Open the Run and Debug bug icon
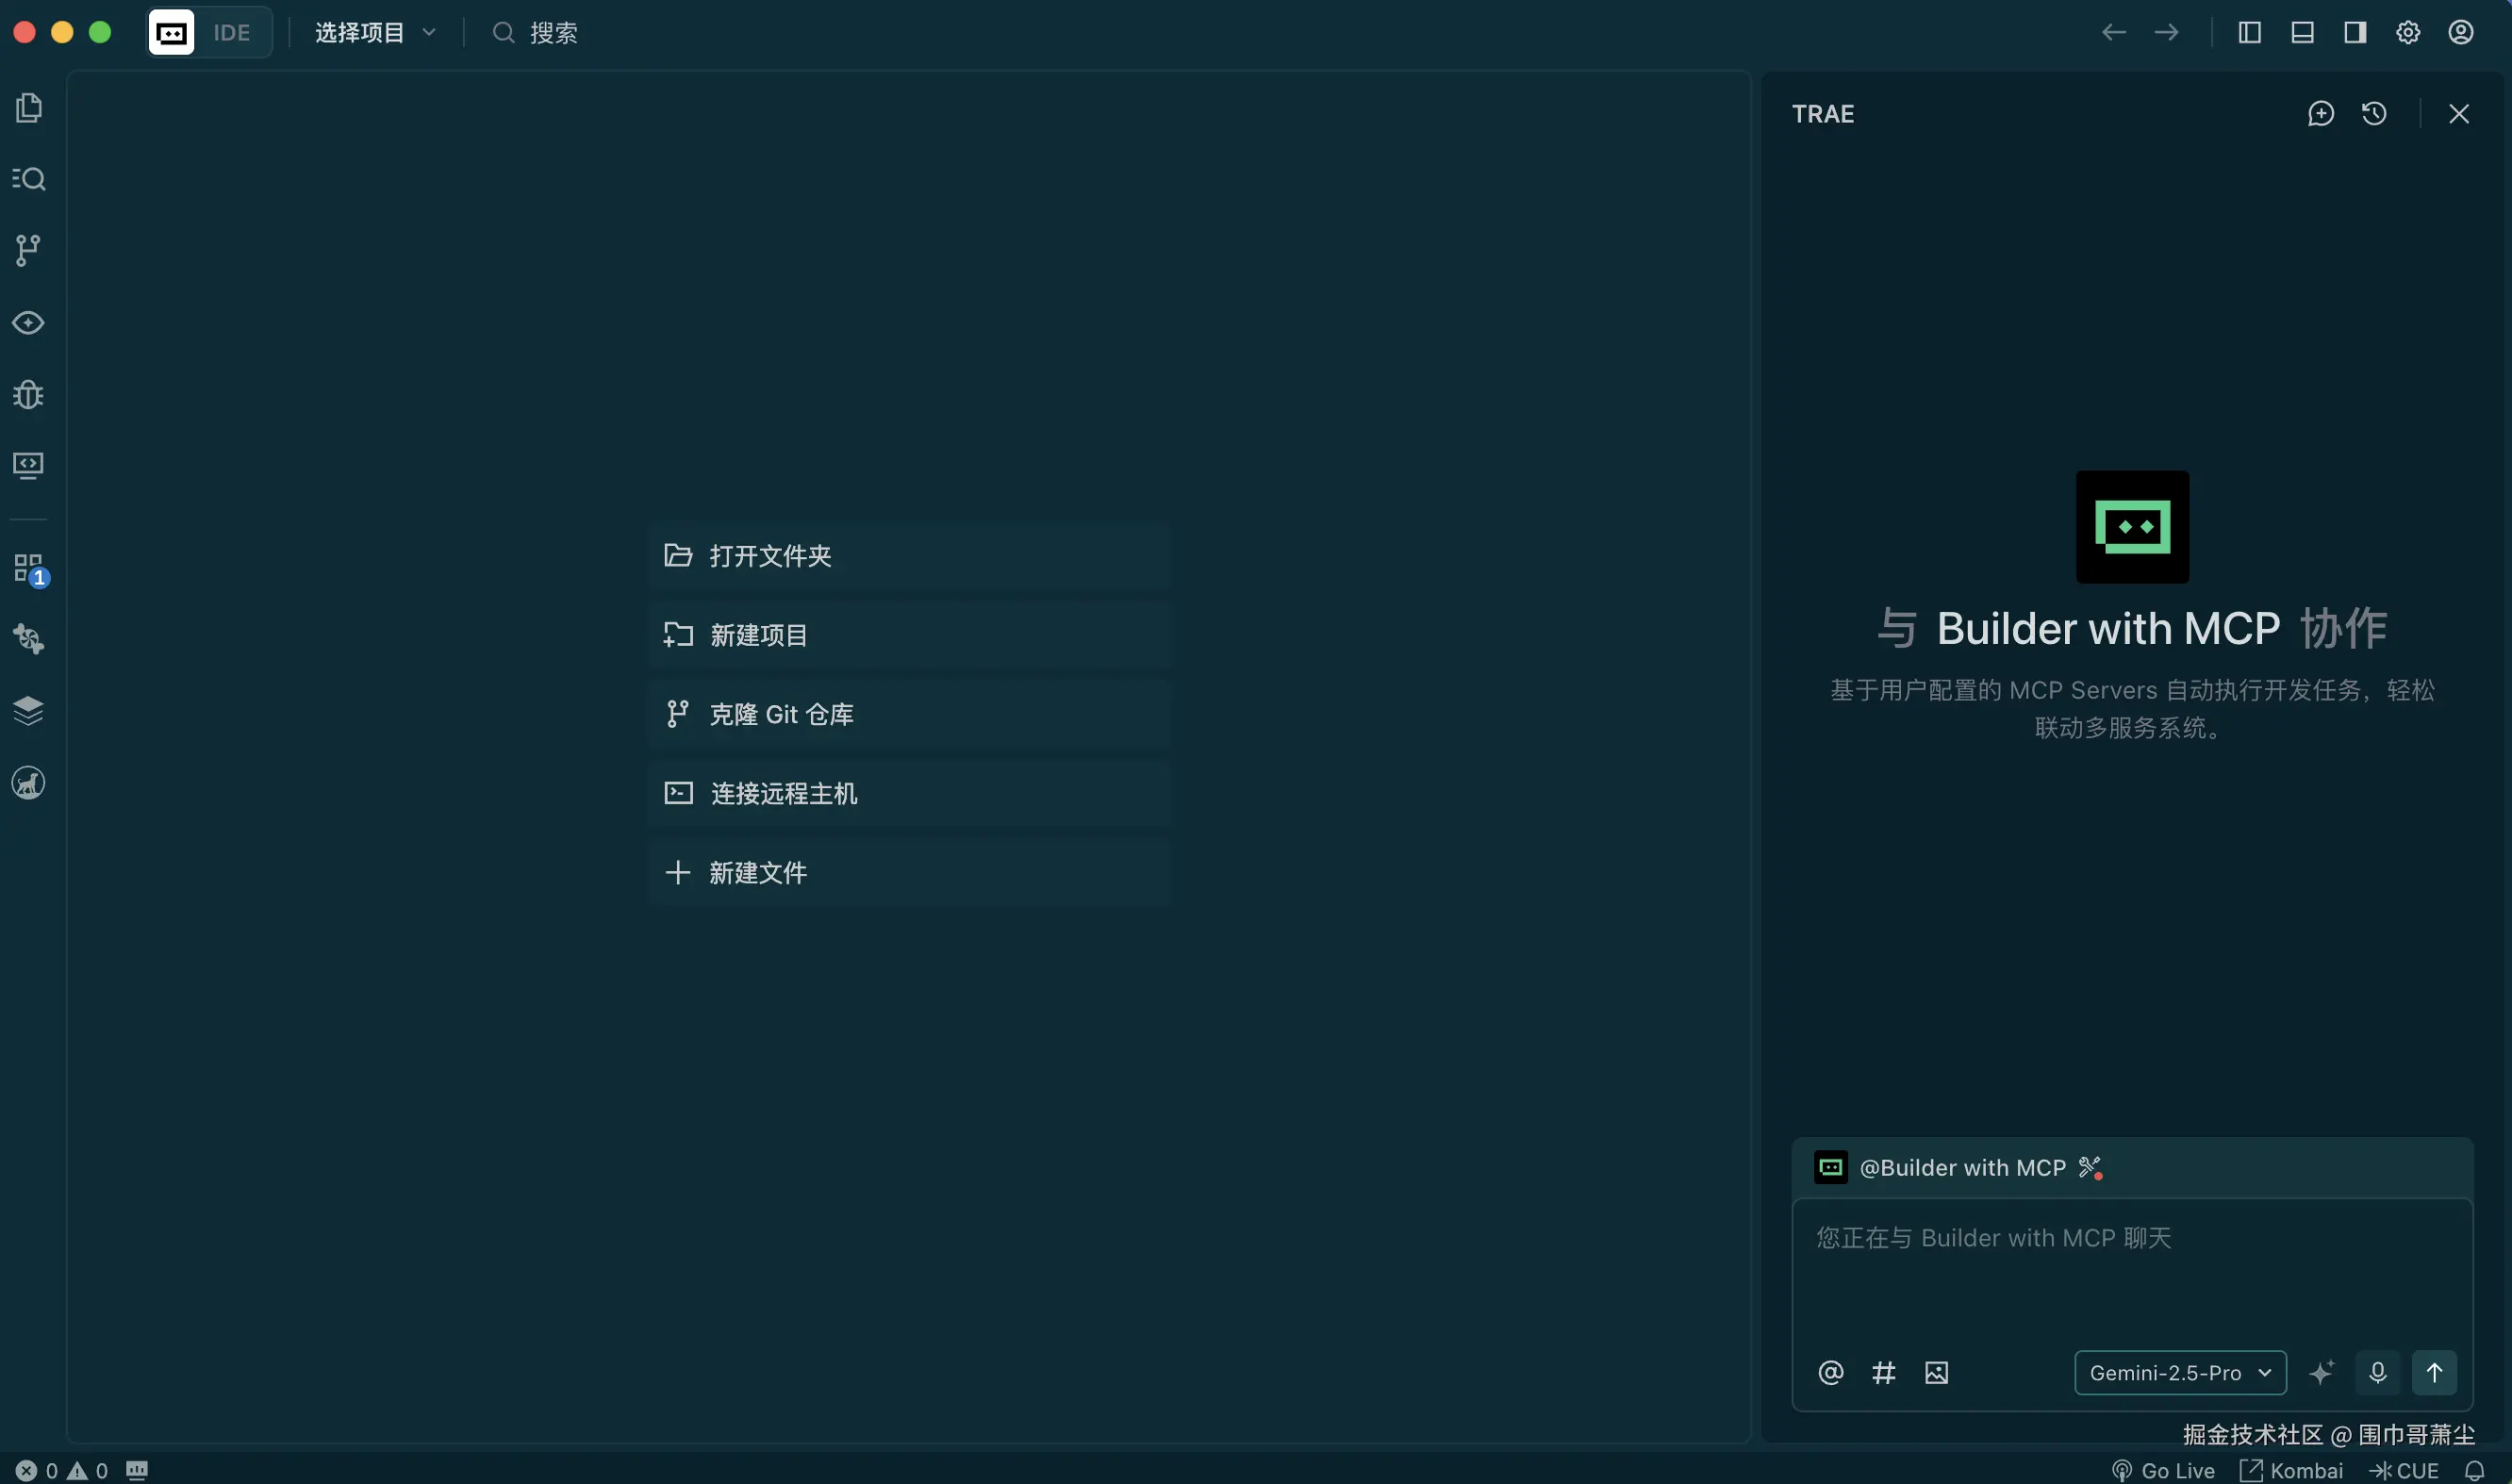This screenshot has width=2512, height=1484. (29, 394)
